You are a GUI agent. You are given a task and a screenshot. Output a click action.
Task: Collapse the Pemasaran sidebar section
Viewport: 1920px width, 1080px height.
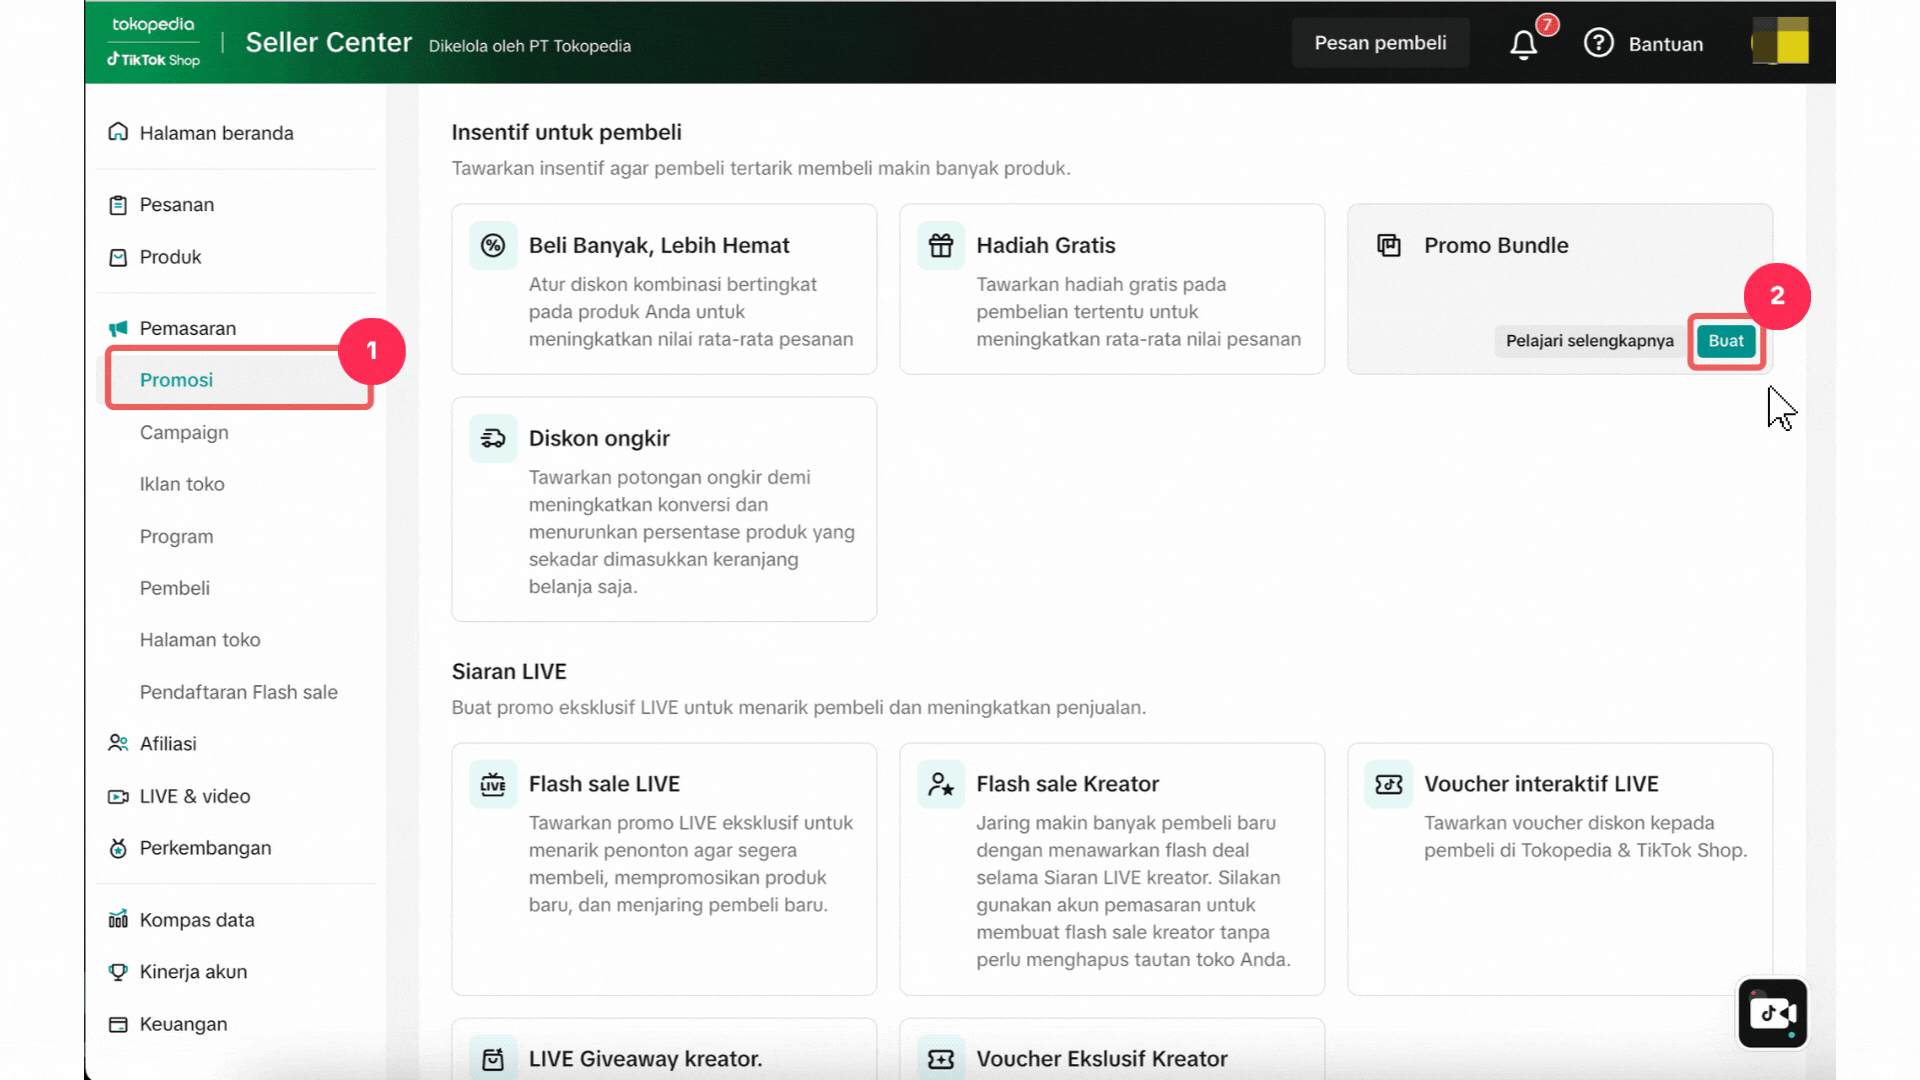coord(188,329)
